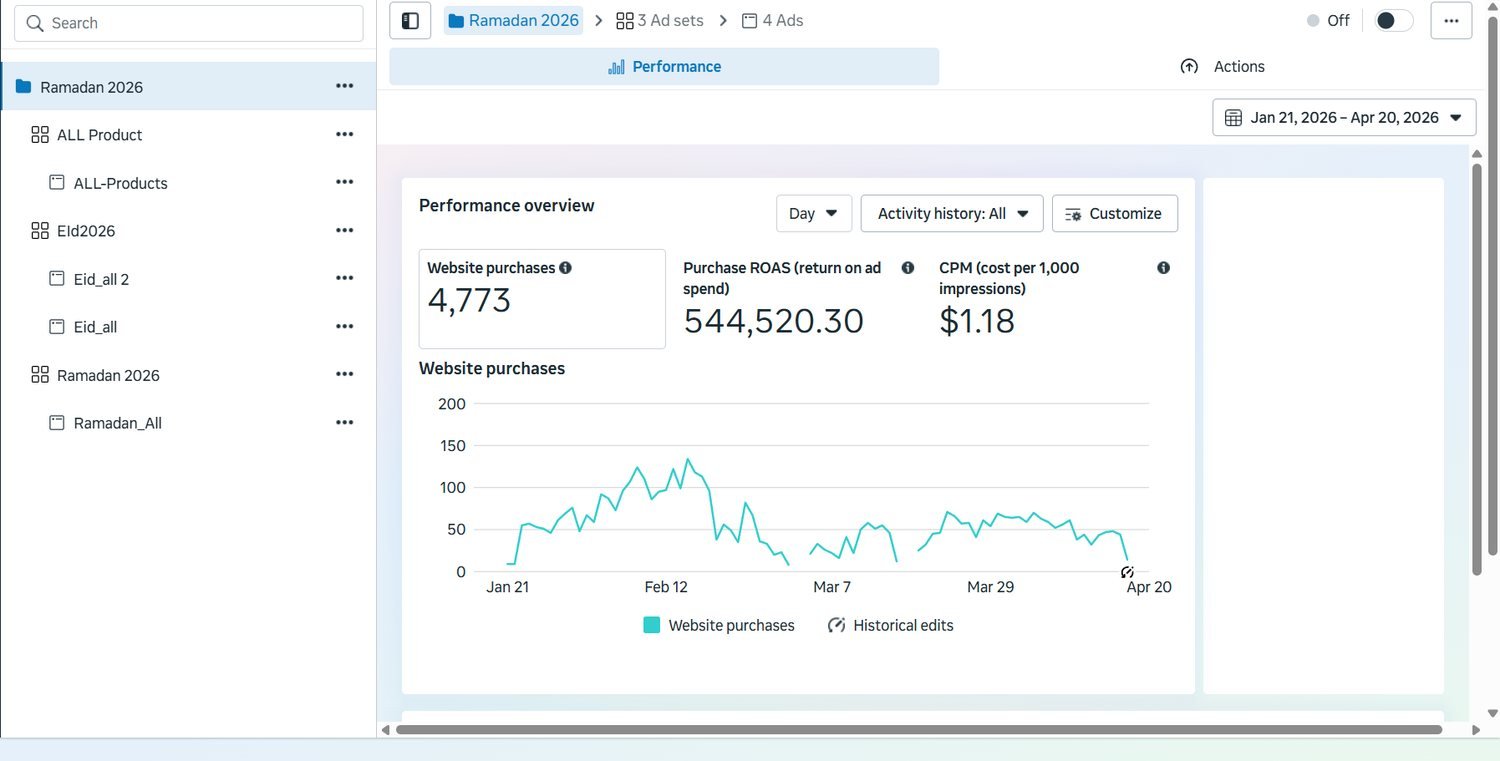This screenshot has width=1500, height=761.
Task: Open more options for EId2026 ad set
Action: (x=345, y=230)
